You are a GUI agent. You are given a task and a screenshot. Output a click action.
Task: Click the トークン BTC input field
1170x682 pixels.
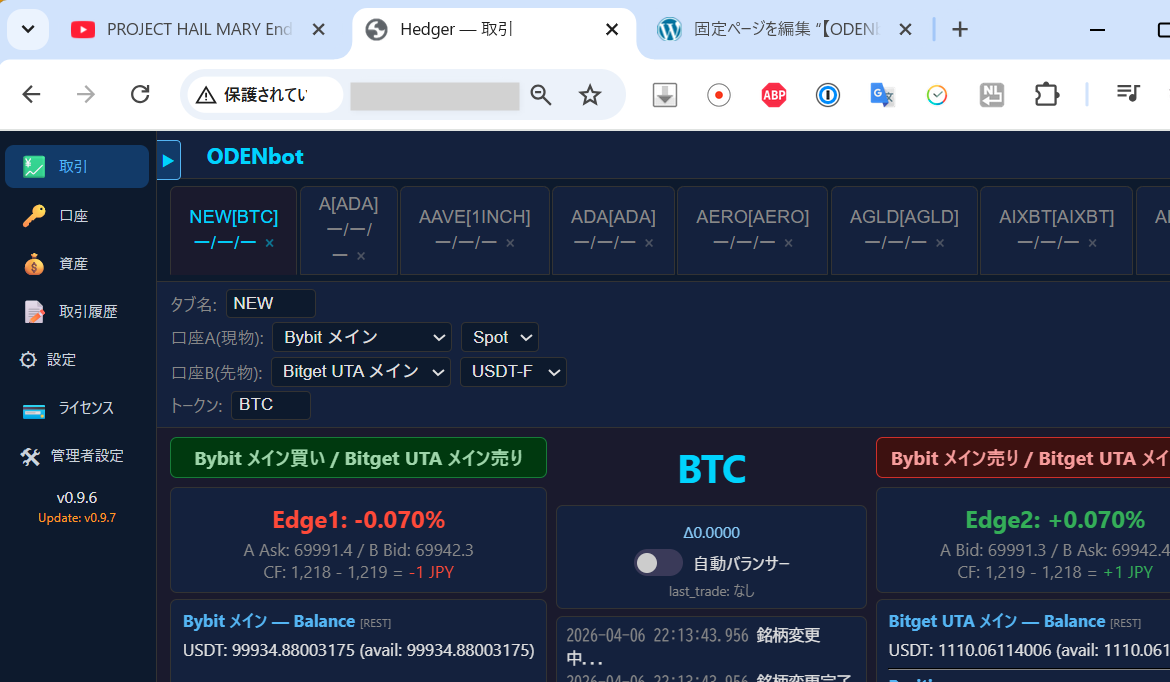coord(270,405)
